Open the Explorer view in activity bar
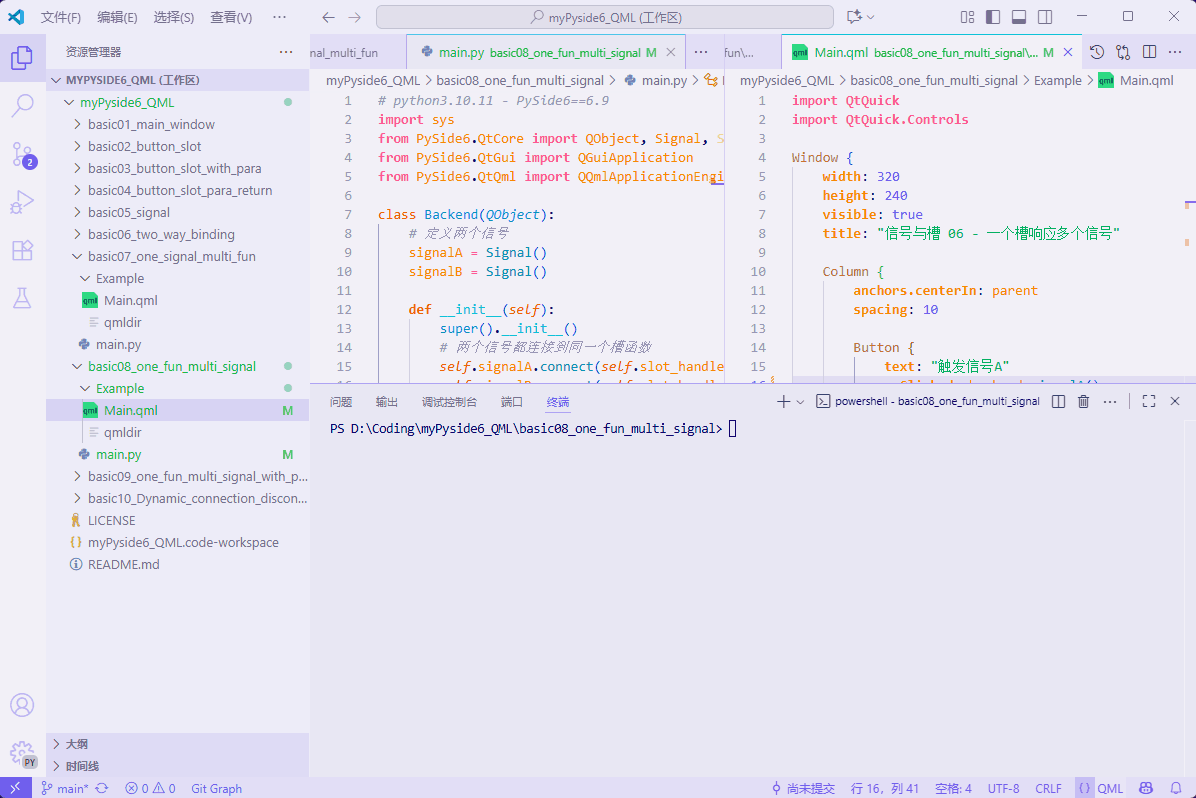 tap(22, 58)
